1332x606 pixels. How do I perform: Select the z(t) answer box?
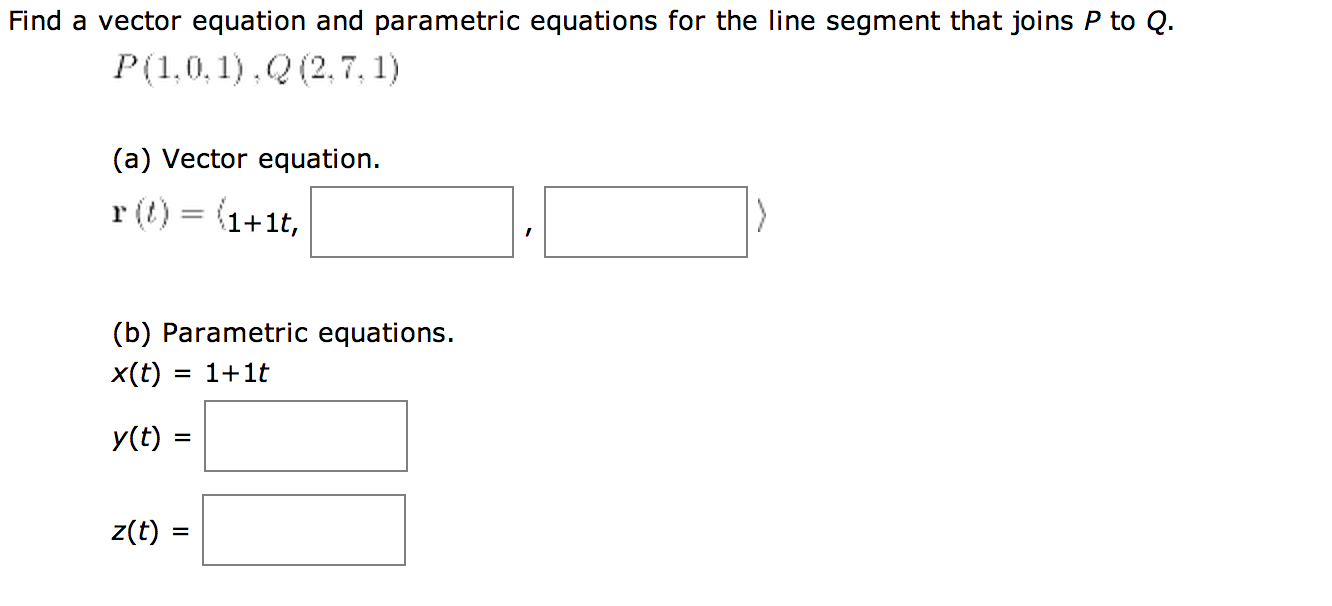coord(303,530)
